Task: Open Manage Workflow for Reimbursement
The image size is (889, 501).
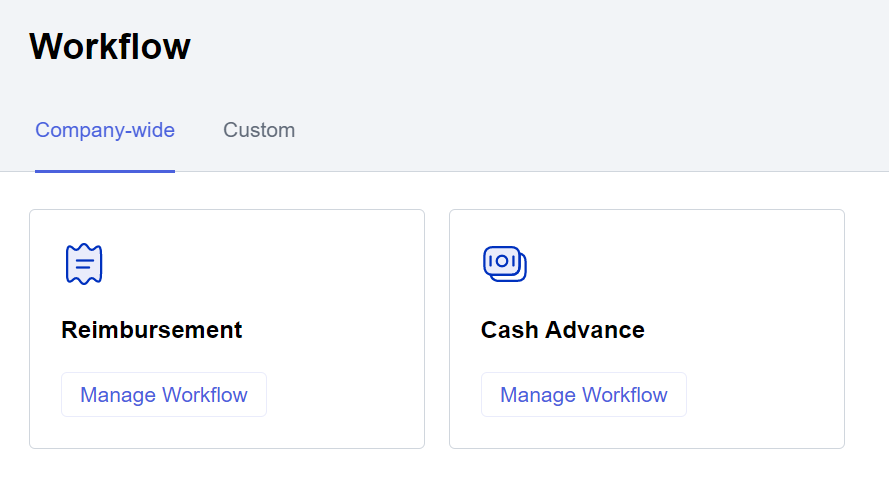Action: point(164,394)
